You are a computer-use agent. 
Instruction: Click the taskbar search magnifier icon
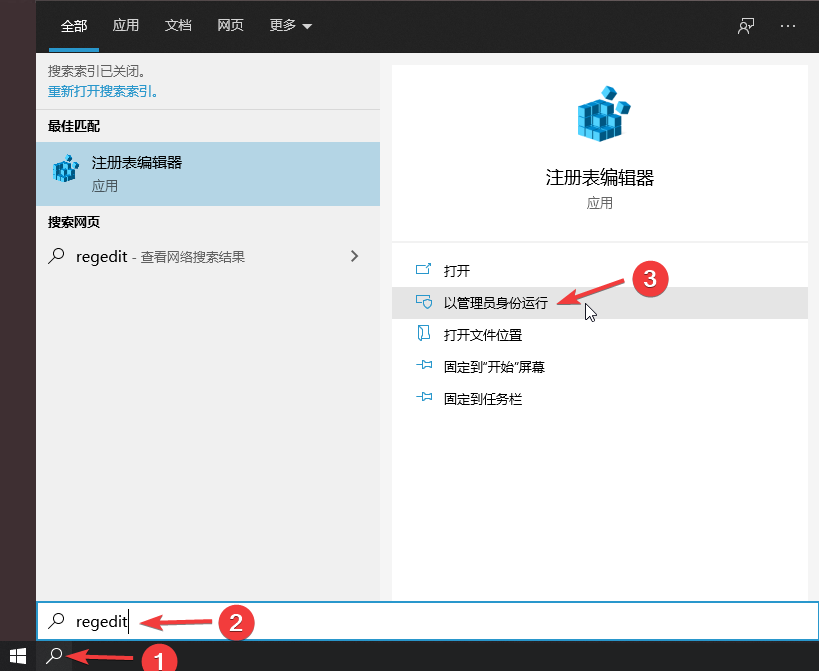[x=54, y=656]
